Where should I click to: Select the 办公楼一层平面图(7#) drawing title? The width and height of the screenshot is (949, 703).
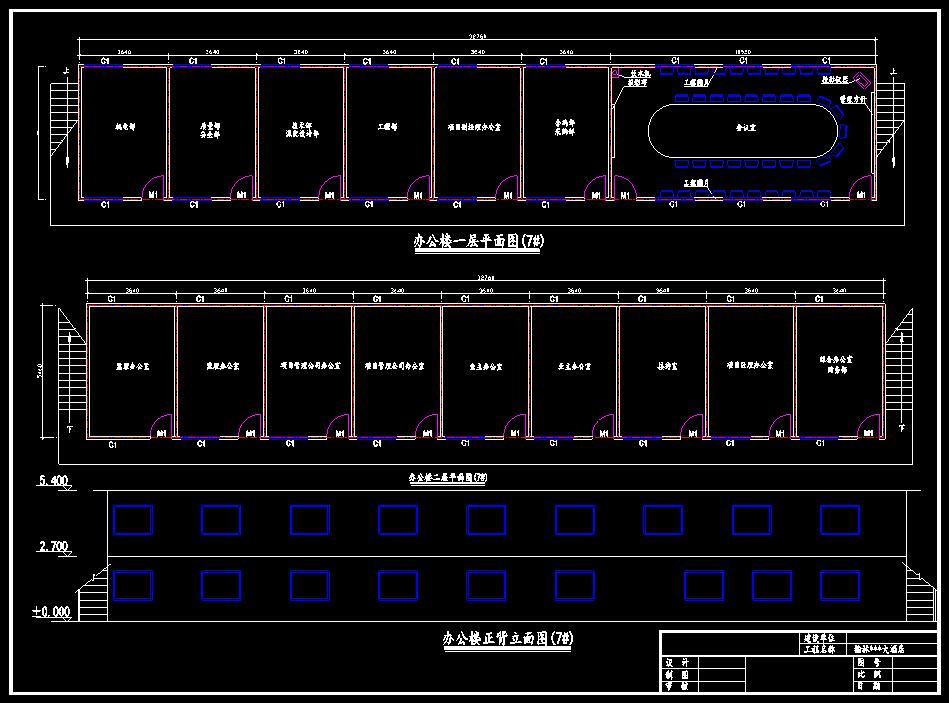479,241
